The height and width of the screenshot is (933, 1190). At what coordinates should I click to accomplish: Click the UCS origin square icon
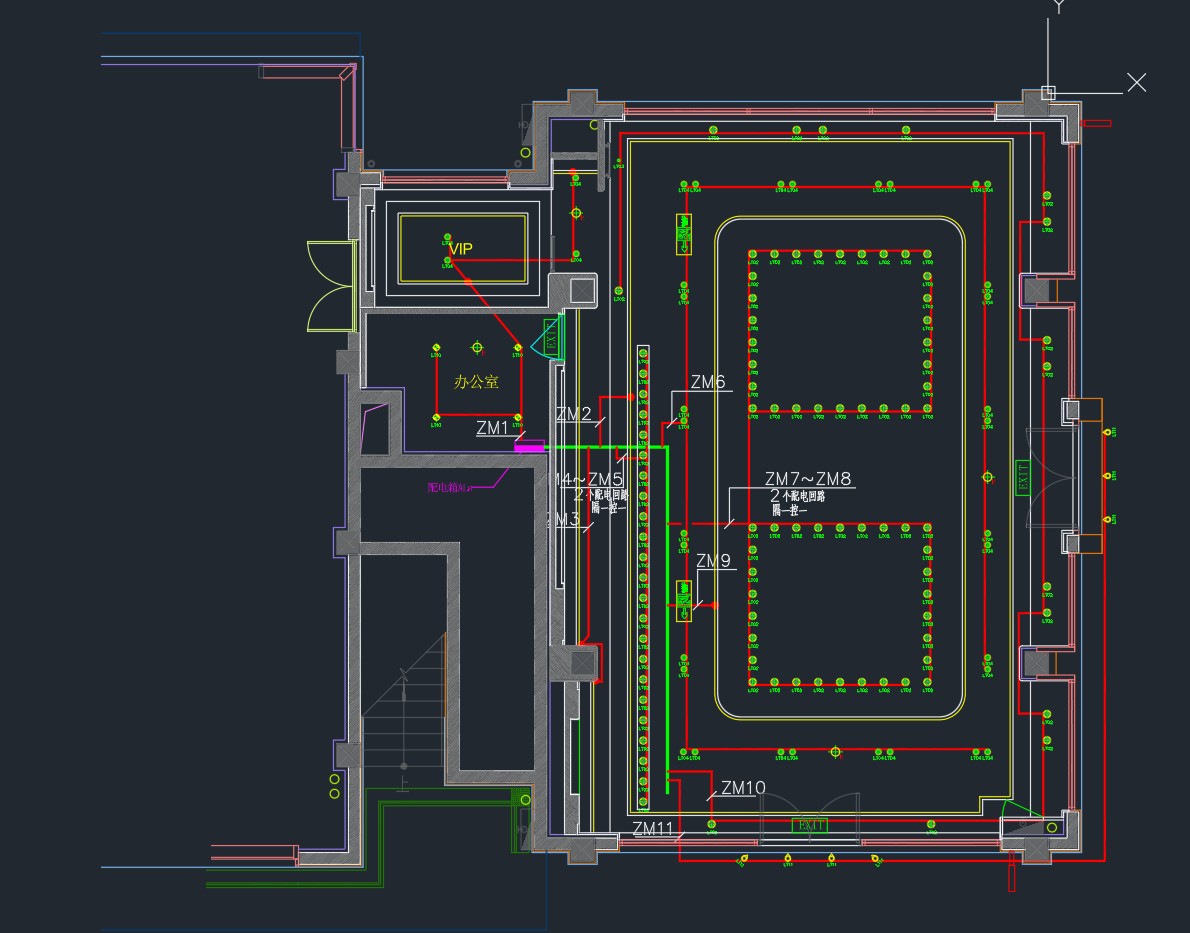[1048, 93]
